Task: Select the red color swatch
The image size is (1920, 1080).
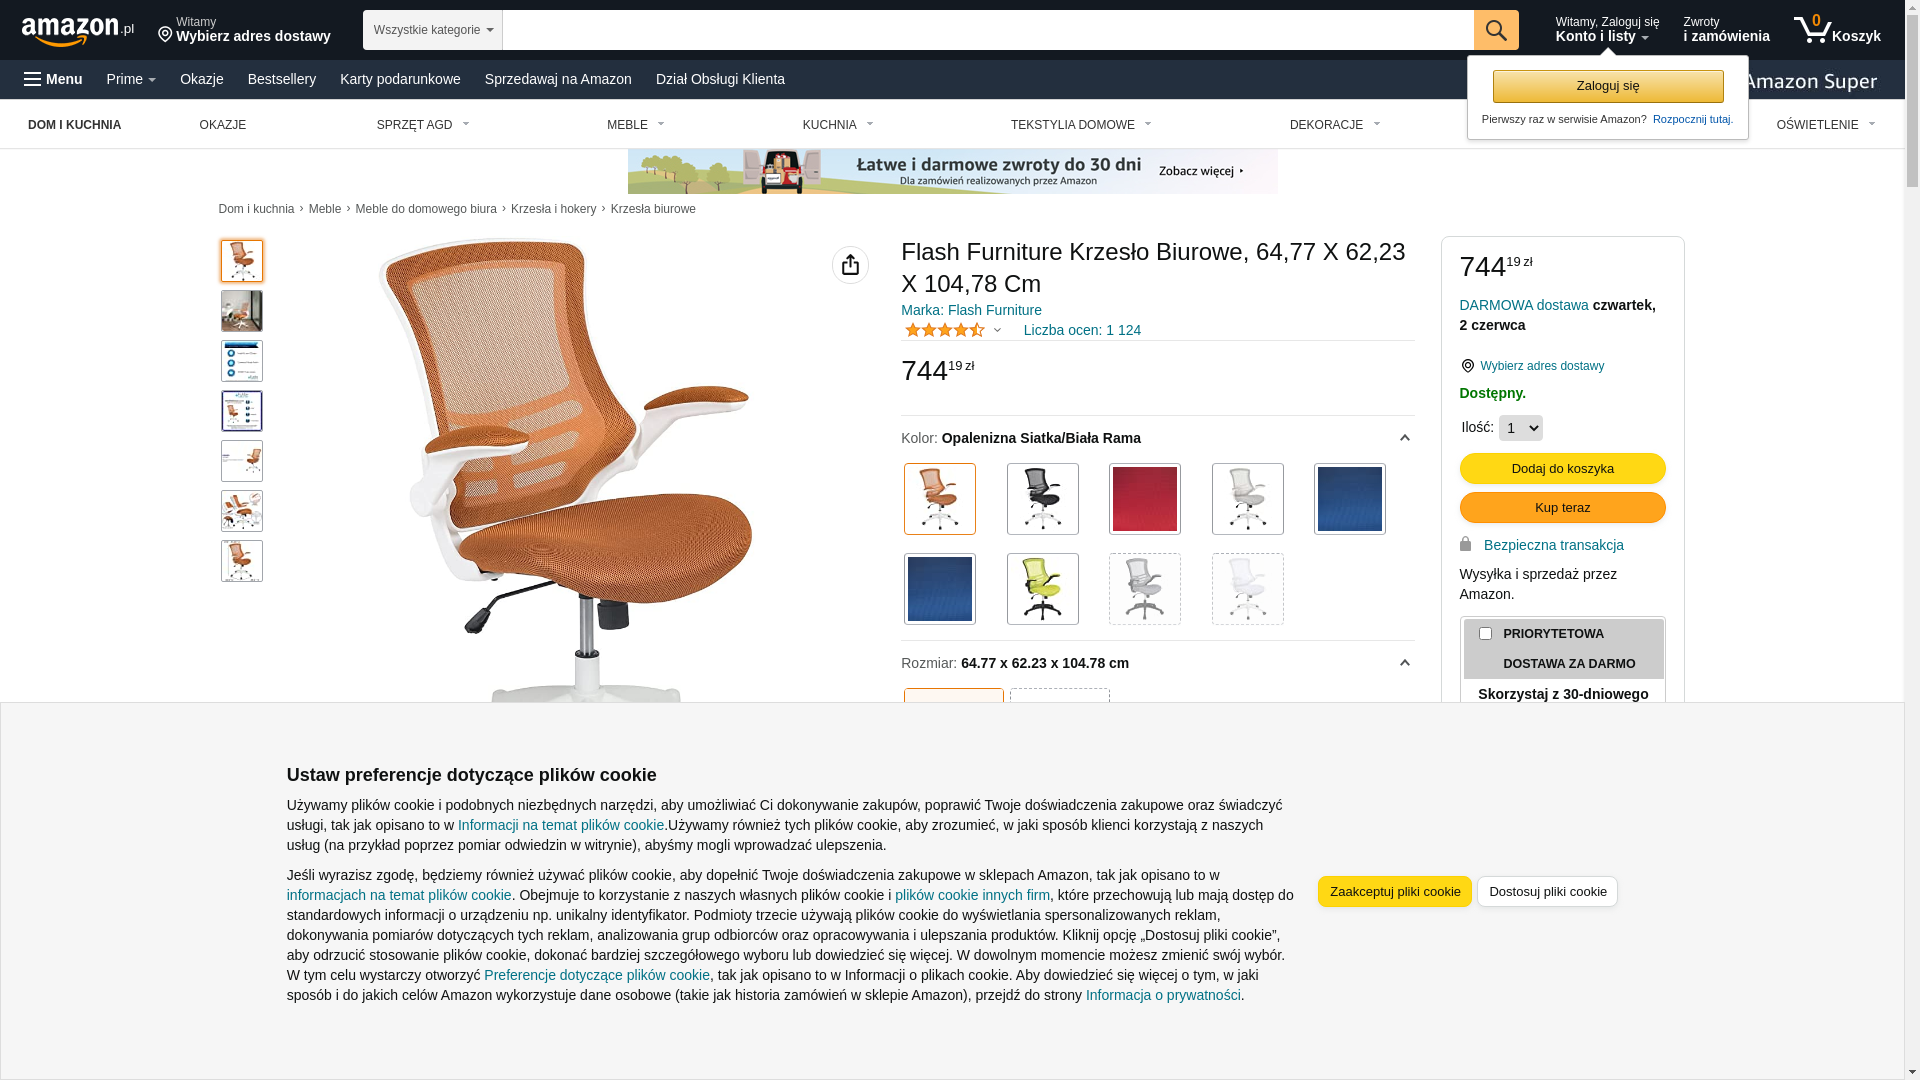Action: (x=1145, y=499)
